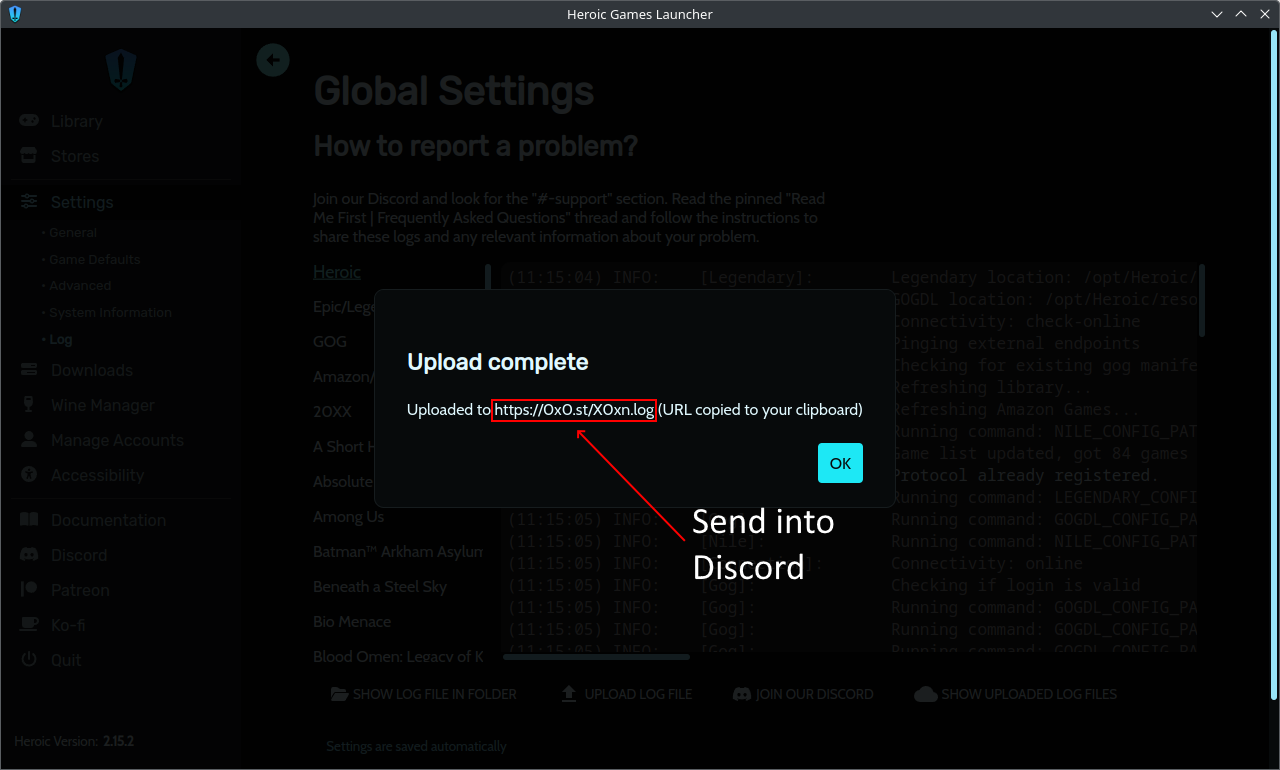Select Log settings section
Screen dimensions: 1280x770
tap(61, 339)
